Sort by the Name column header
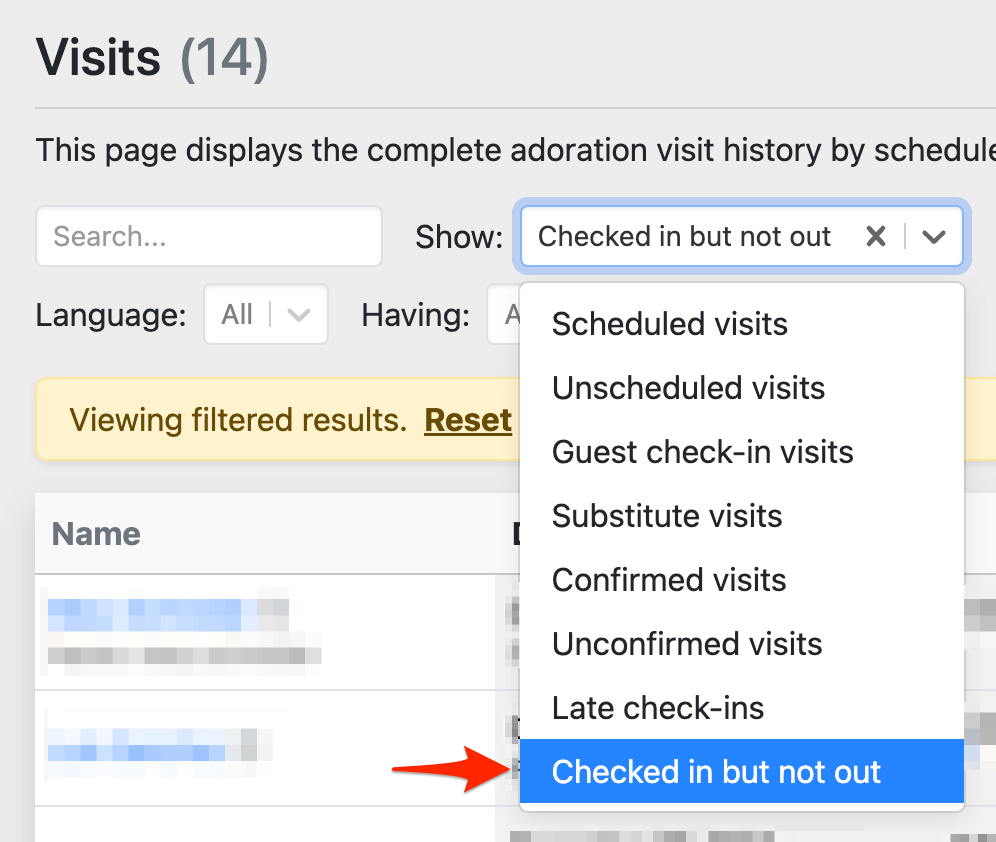The height and width of the screenshot is (842, 996). [x=96, y=533]
